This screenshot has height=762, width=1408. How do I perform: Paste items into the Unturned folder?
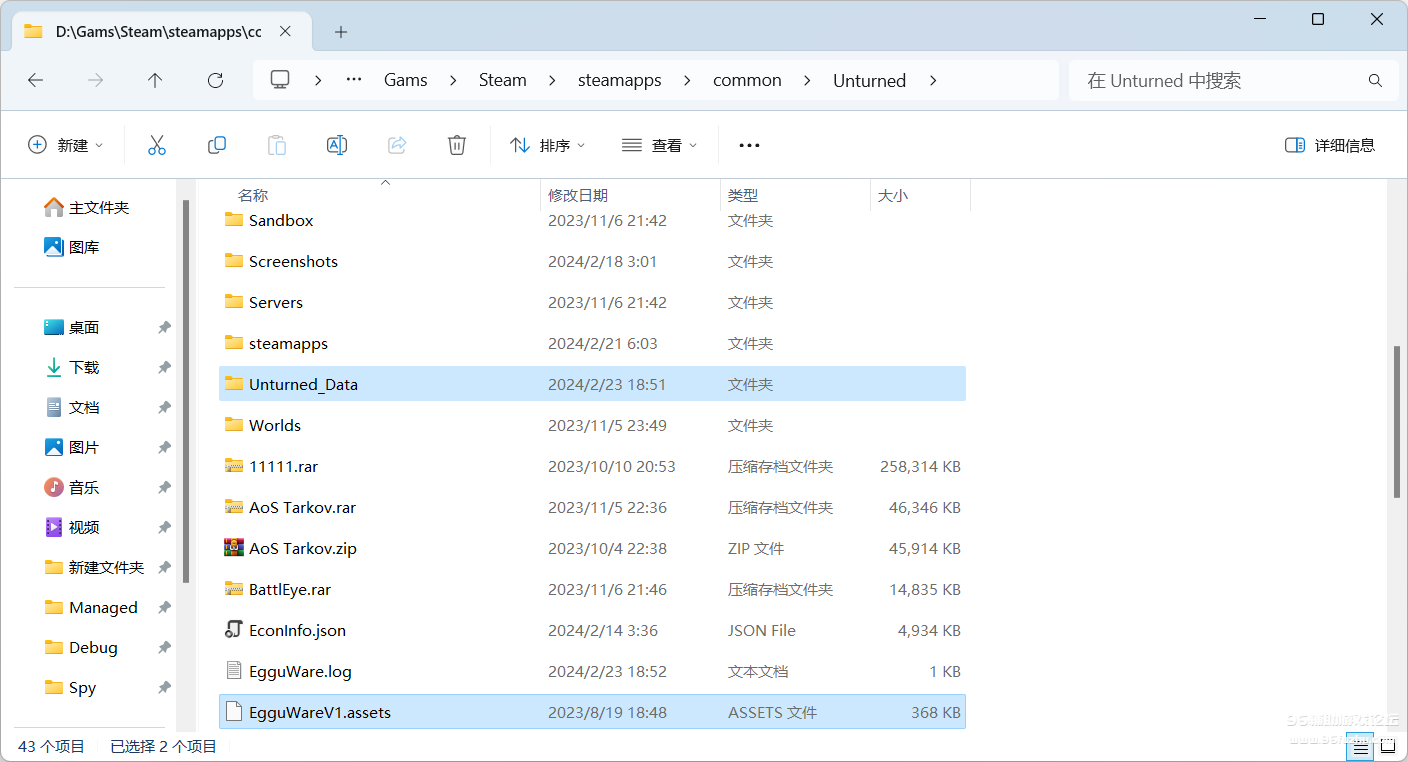click(277, 144)
